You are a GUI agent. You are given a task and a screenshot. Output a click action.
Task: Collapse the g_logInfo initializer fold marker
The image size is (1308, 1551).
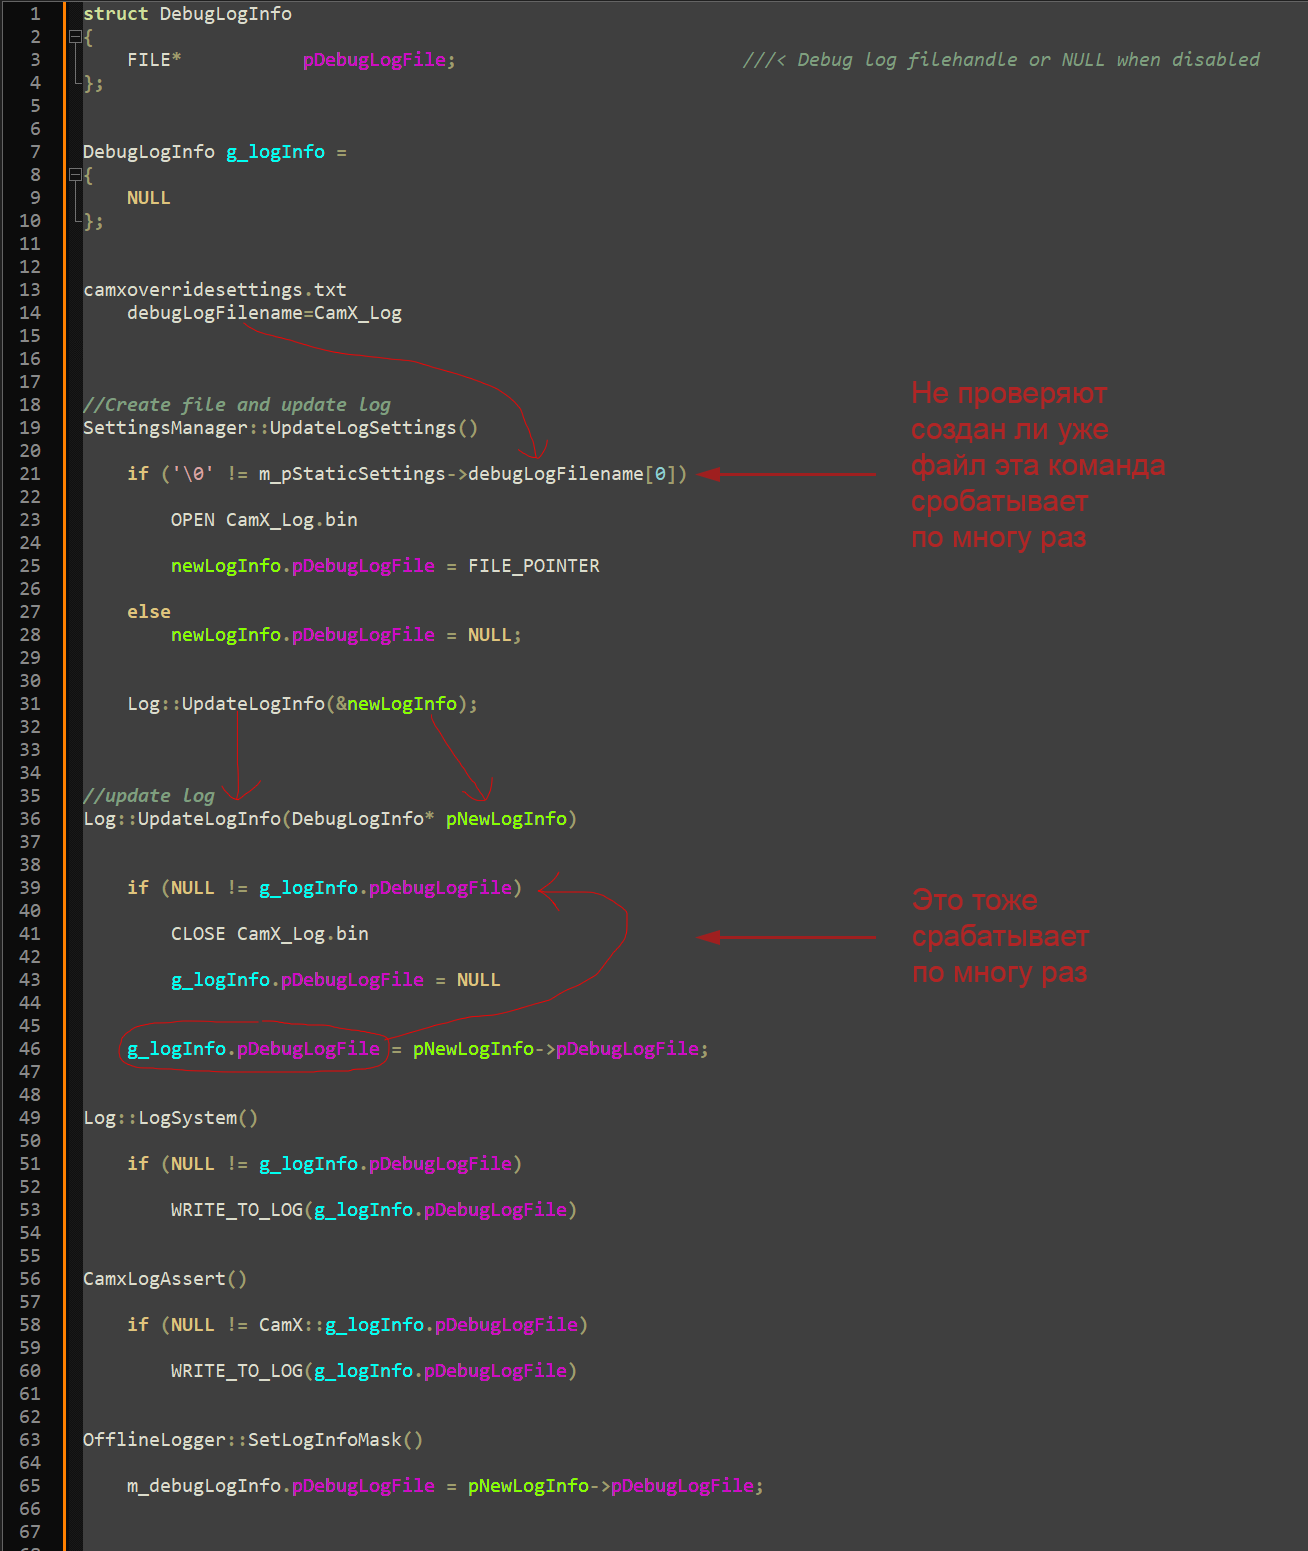(x=75, y=175)
